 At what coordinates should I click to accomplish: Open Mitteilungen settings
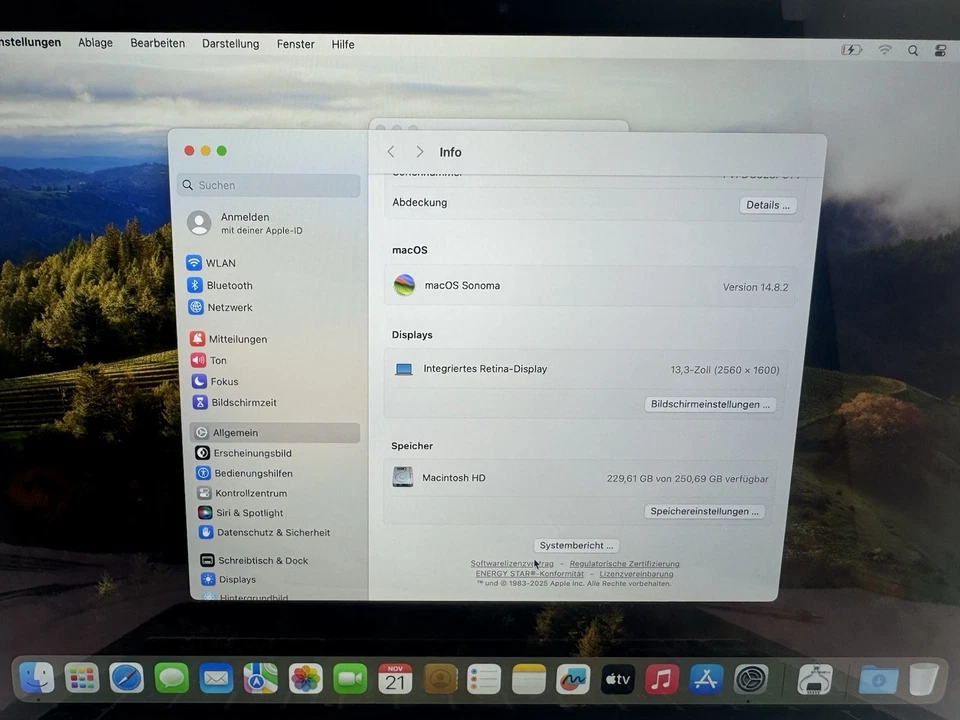click(x=229, y=339)
